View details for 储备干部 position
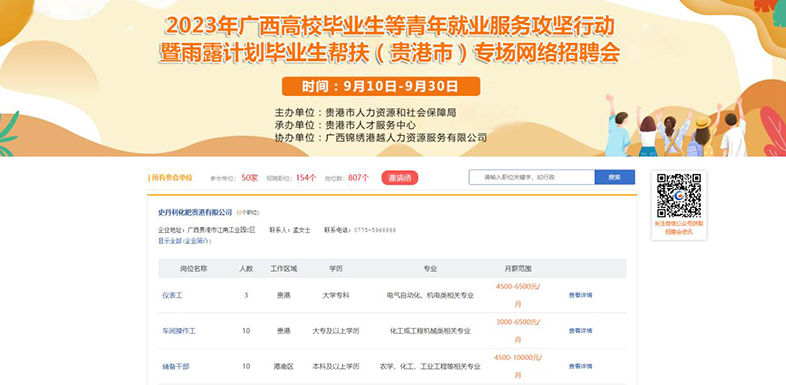 580,366
